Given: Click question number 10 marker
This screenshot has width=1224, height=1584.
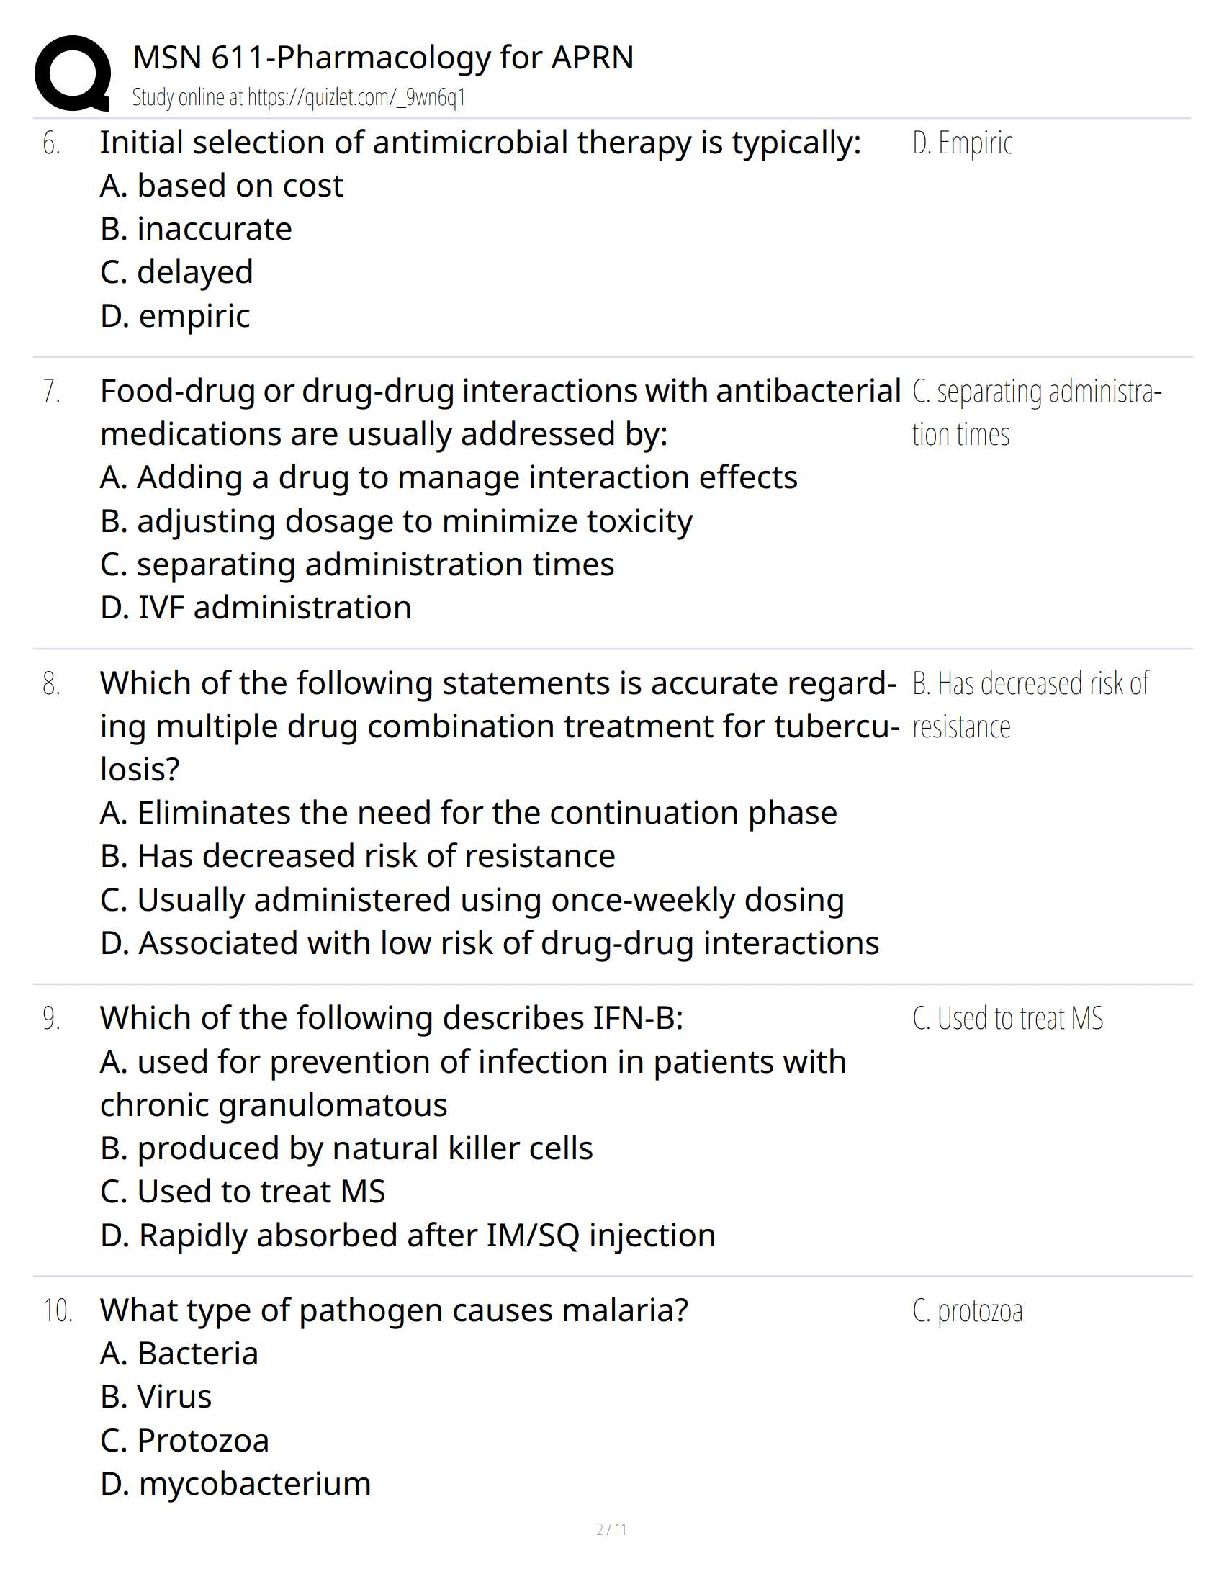Looking at the screenshot, I should coord(57,1311).
